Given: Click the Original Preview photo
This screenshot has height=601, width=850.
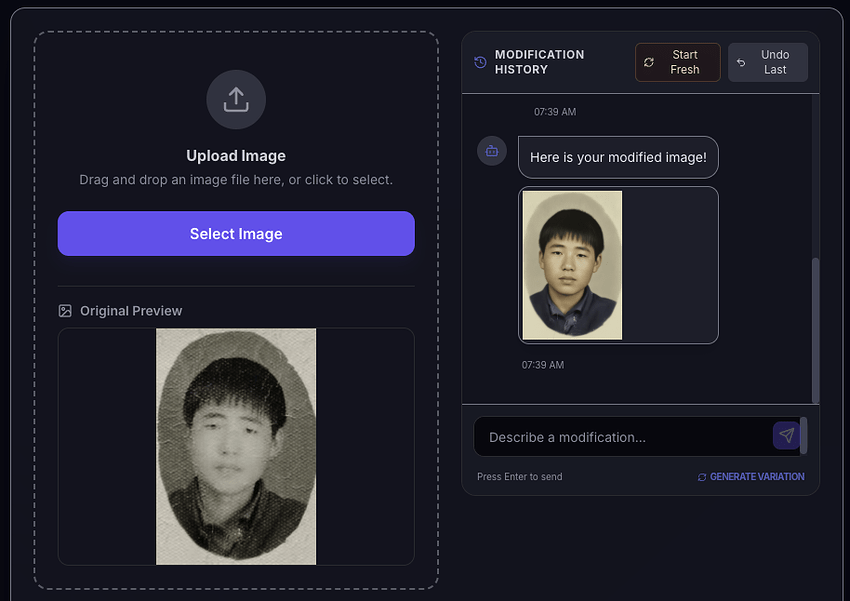Looking at the screenshot, I should click(236, 447).
